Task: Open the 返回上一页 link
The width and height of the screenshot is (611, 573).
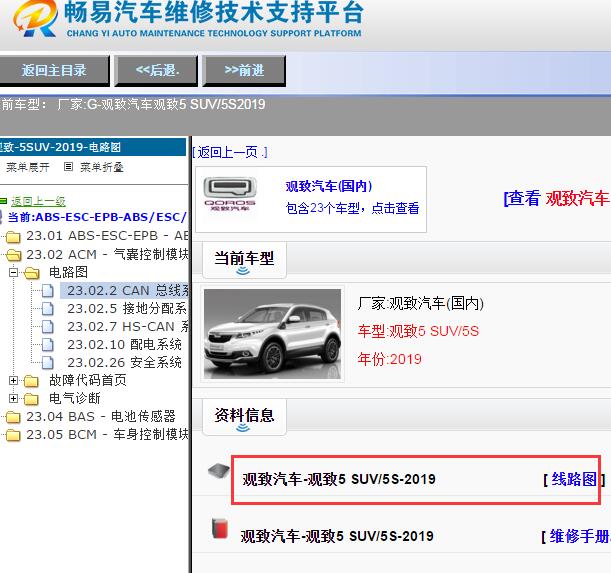Action: [x=230, y=152]
